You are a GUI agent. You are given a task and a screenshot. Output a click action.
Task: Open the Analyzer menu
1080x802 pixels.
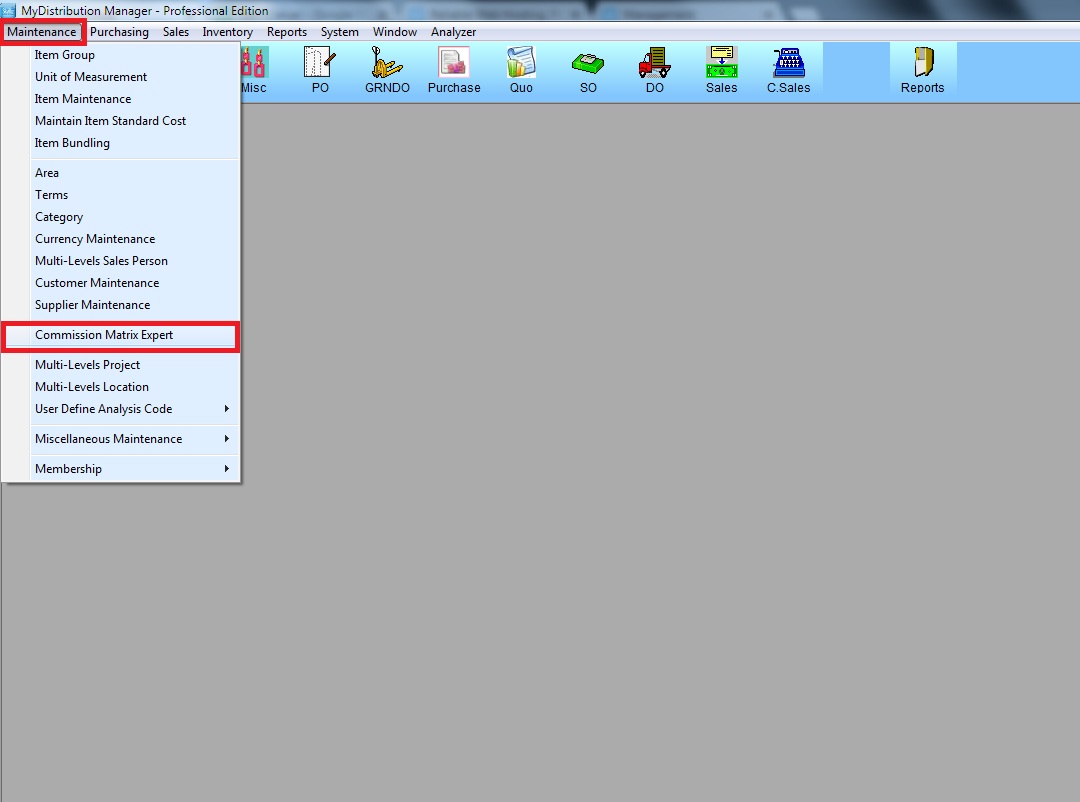click(x=453, y=32)
